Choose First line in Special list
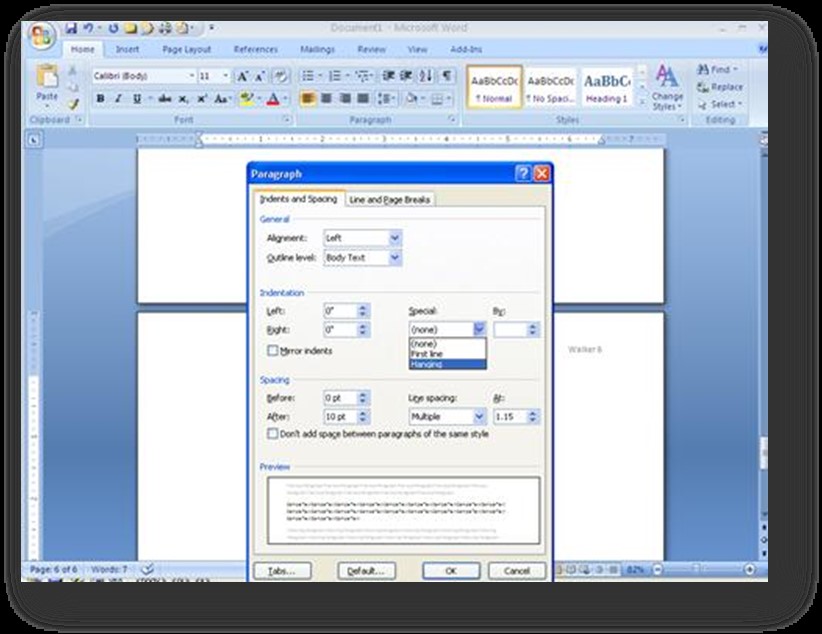The height and width of the screenshot is (634, 822). click(448, 354)
